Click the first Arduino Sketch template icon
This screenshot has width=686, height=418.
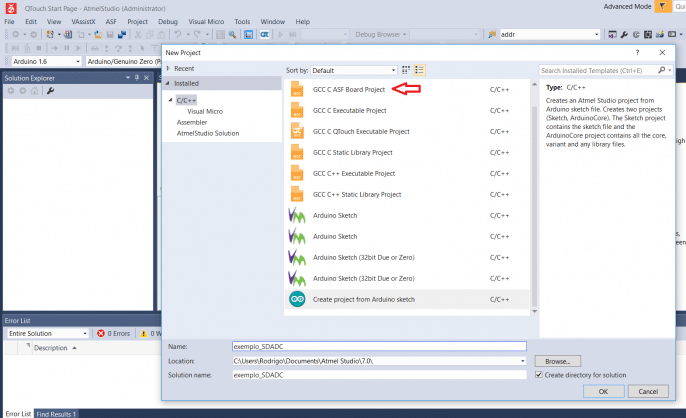pos(296,215)
